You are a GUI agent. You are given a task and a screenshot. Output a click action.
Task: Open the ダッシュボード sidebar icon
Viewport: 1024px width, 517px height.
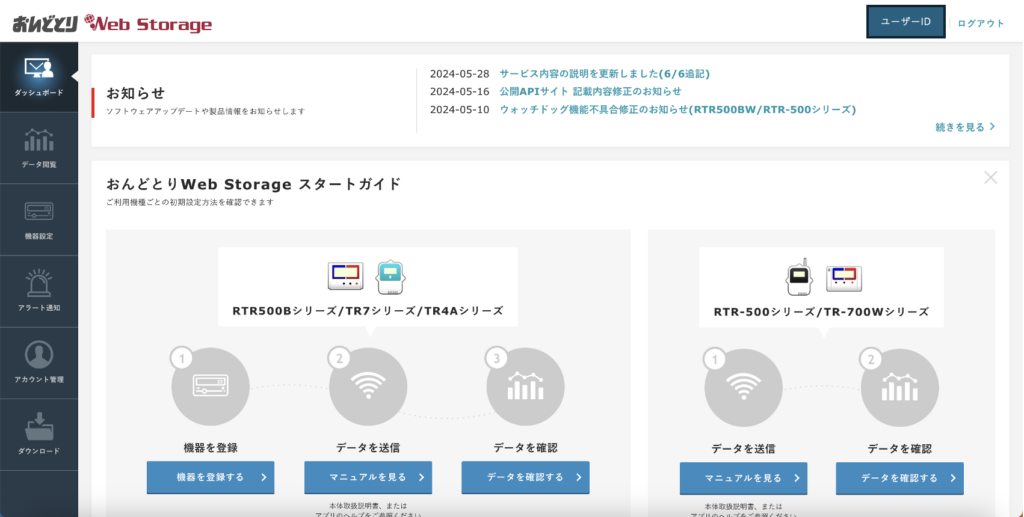tap(38, 70)
